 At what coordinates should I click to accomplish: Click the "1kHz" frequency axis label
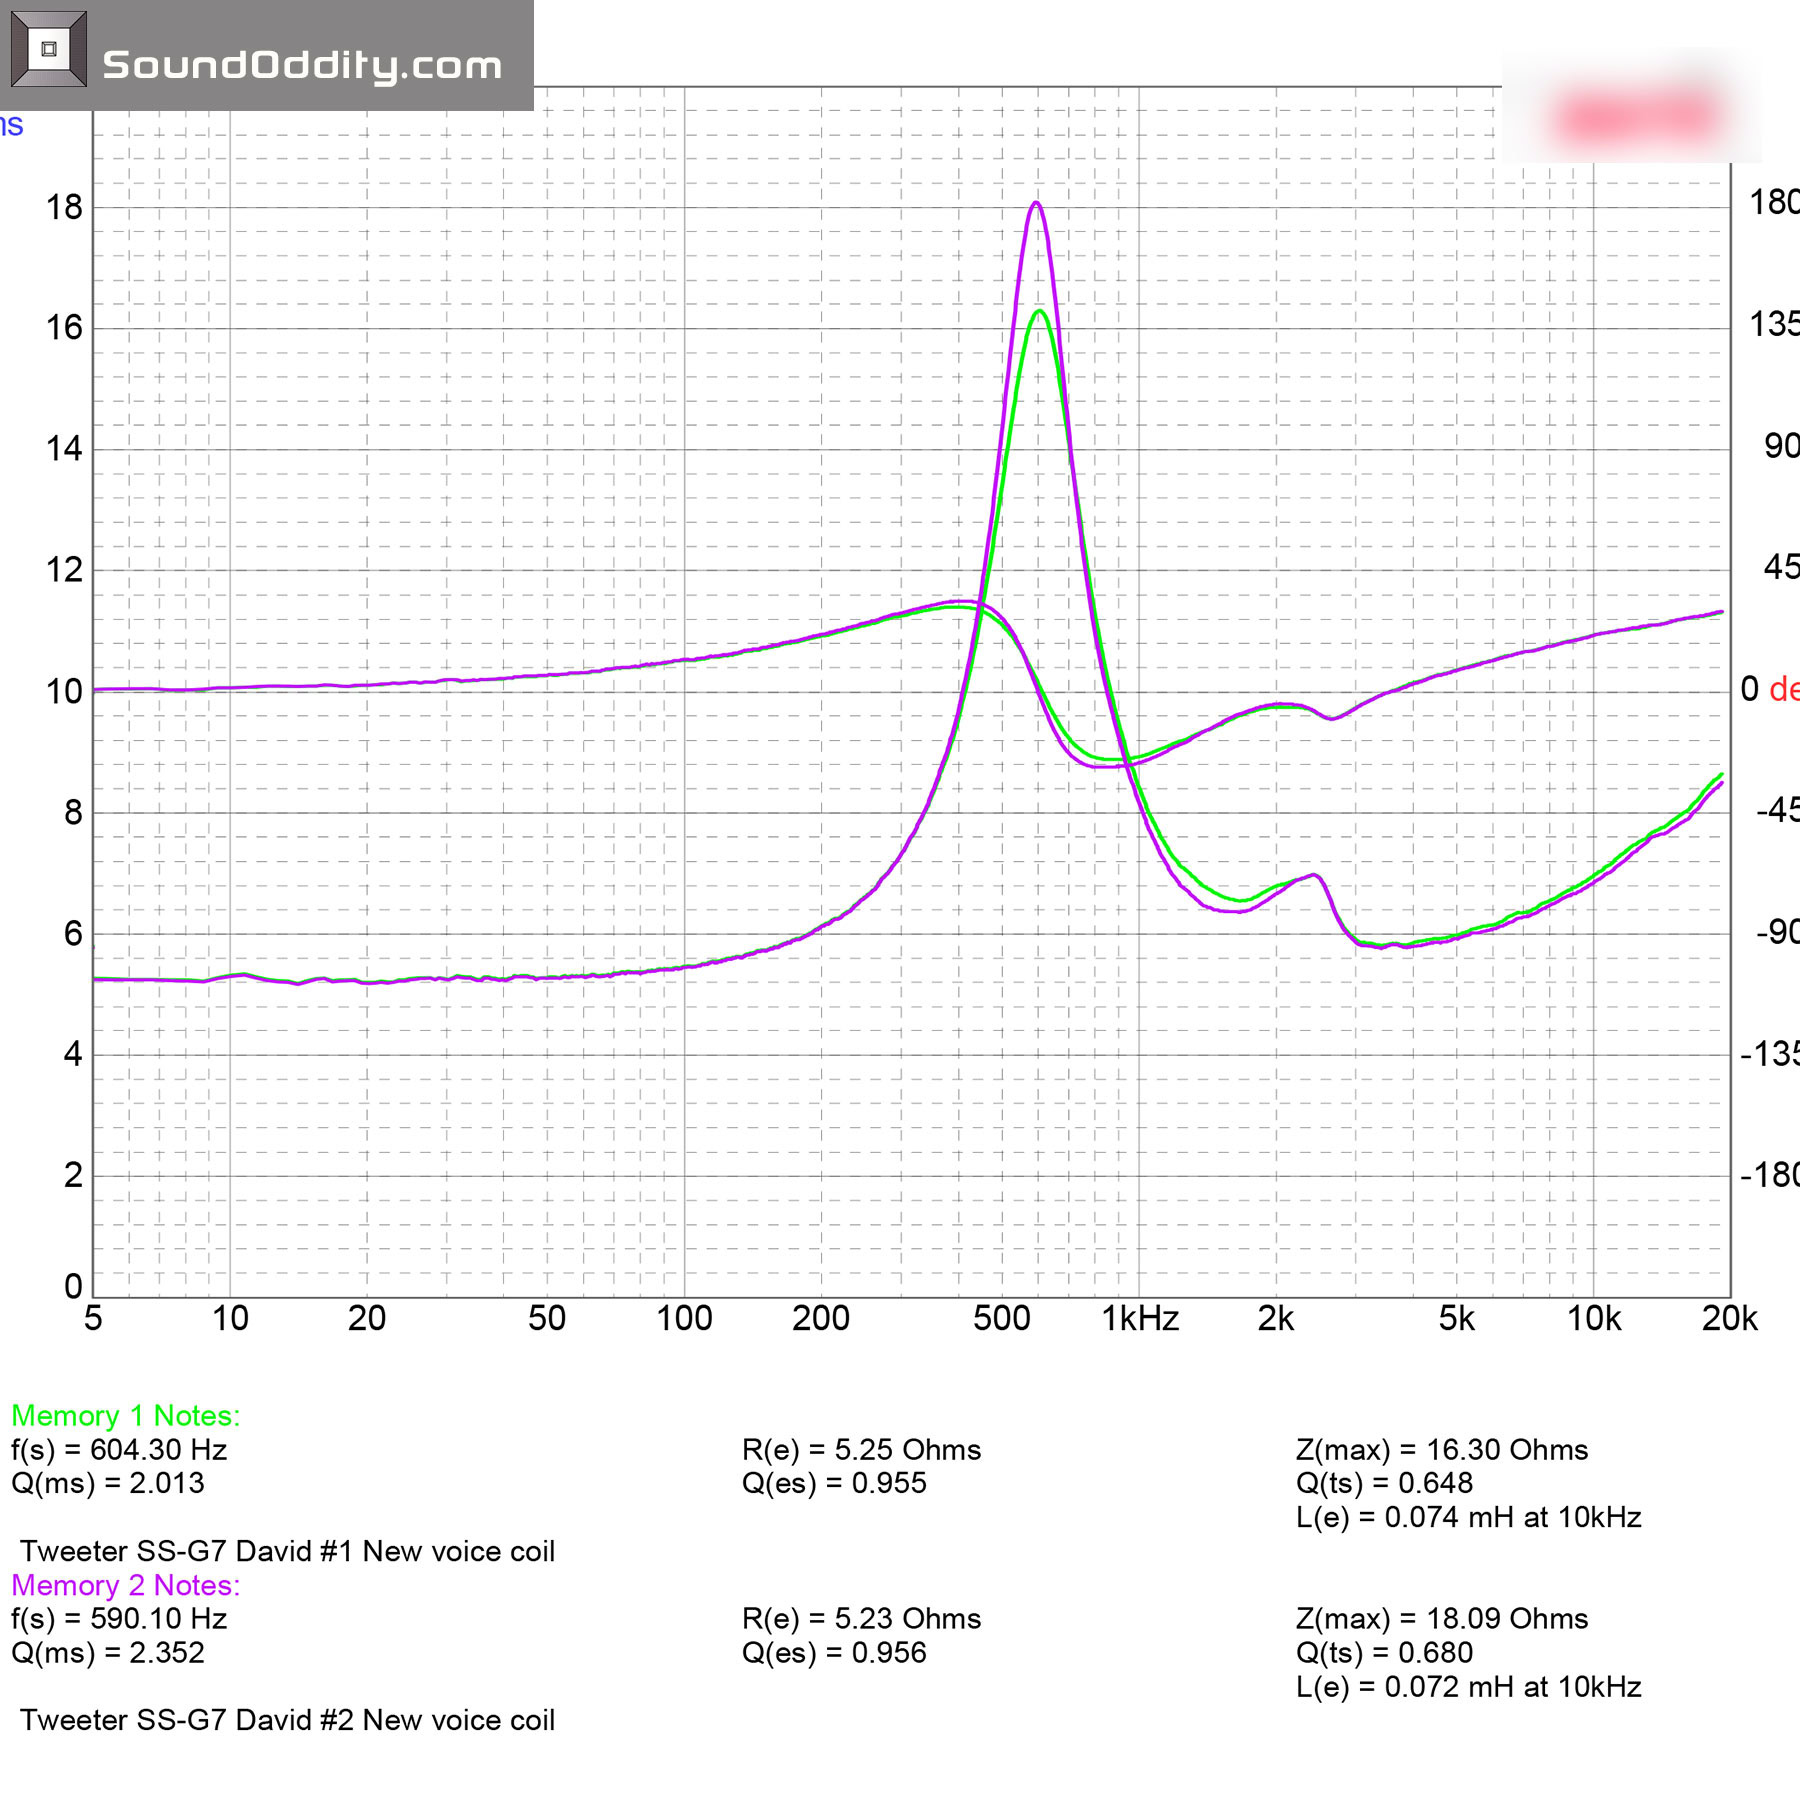tap(1140, 1319)
